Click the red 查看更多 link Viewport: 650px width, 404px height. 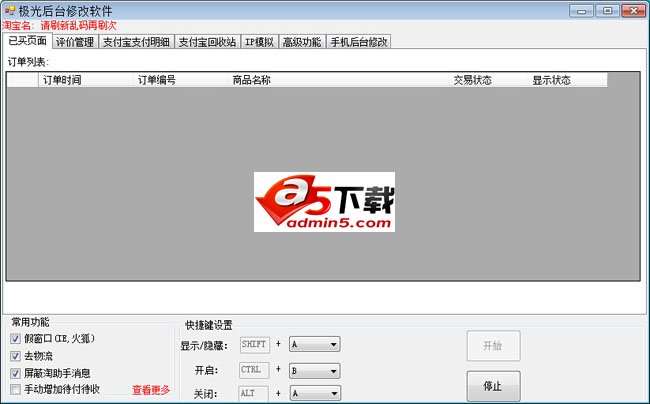click(x=151, y=390)
